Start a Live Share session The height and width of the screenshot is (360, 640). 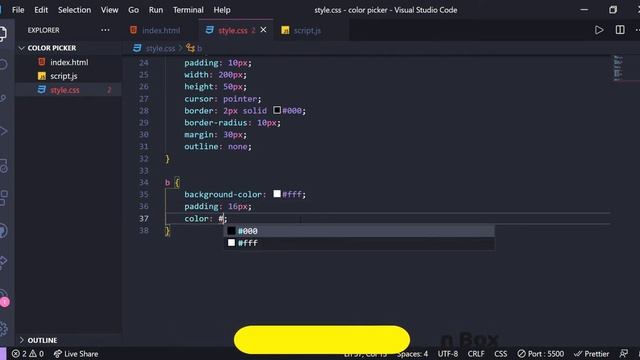pos(76,354)
